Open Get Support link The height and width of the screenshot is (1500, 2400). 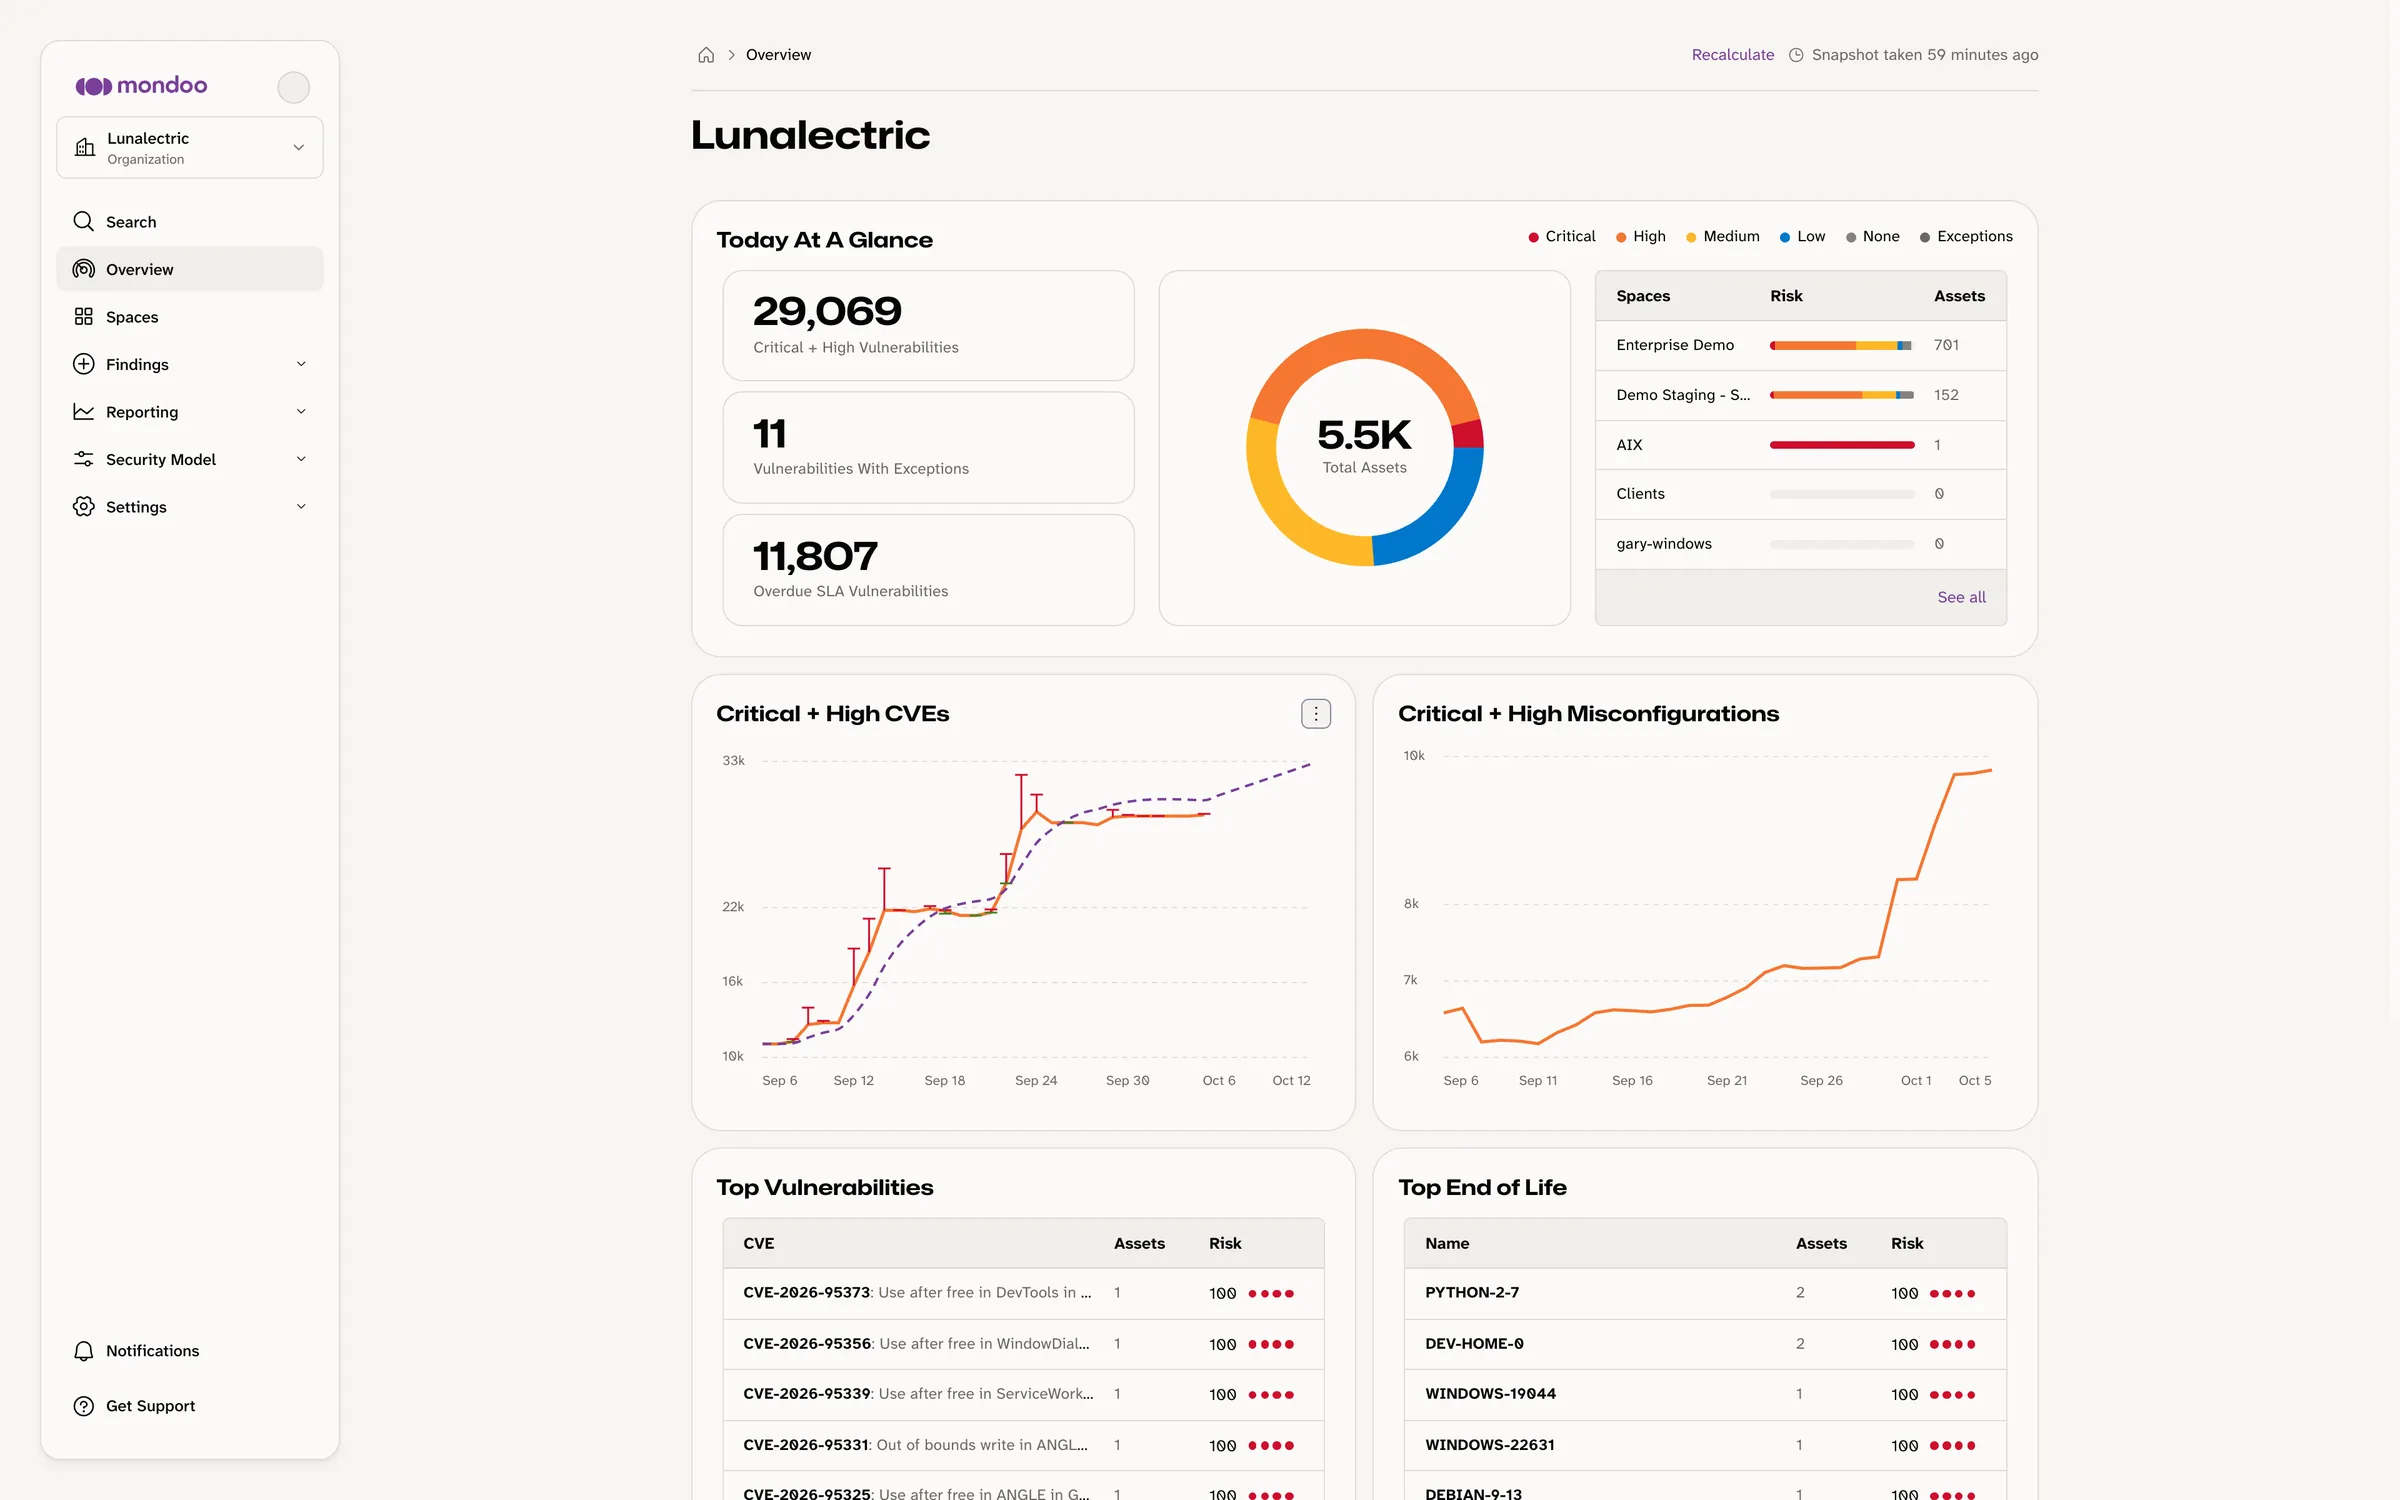[x=190, y=1406]
